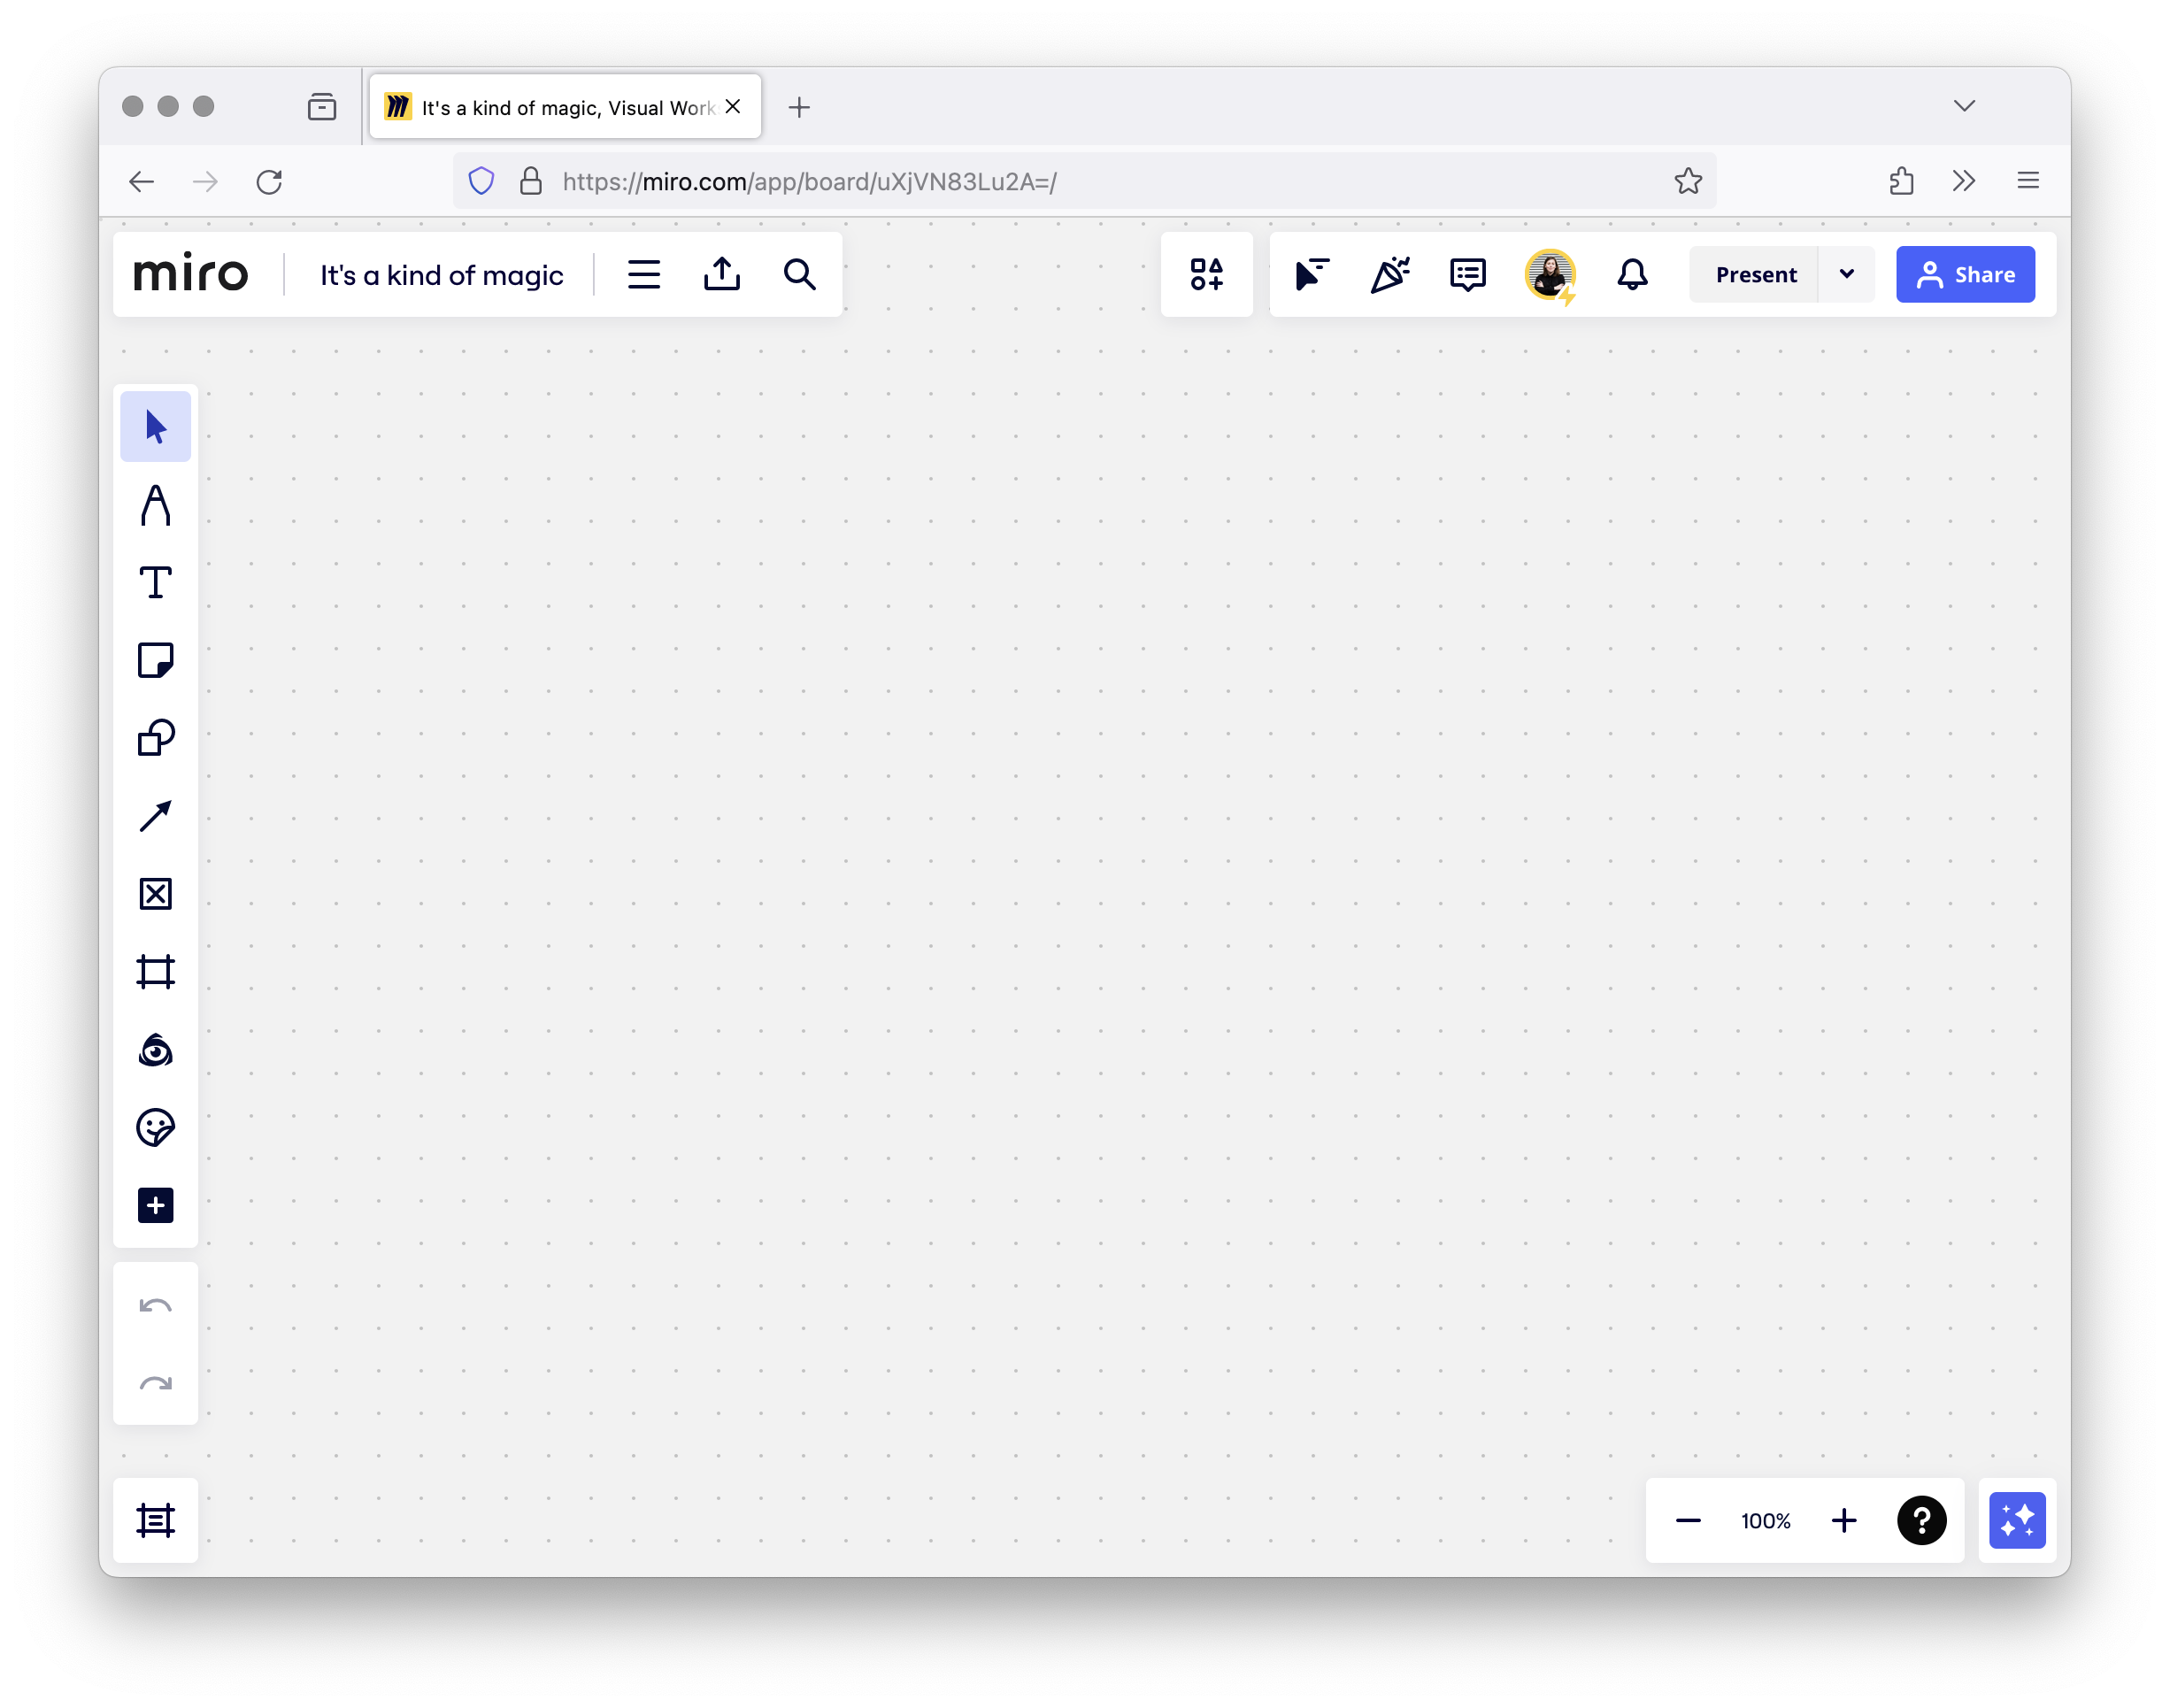Toggle the frames panel at bottom left
Screen dimensions: 2170x1708
155,1520
